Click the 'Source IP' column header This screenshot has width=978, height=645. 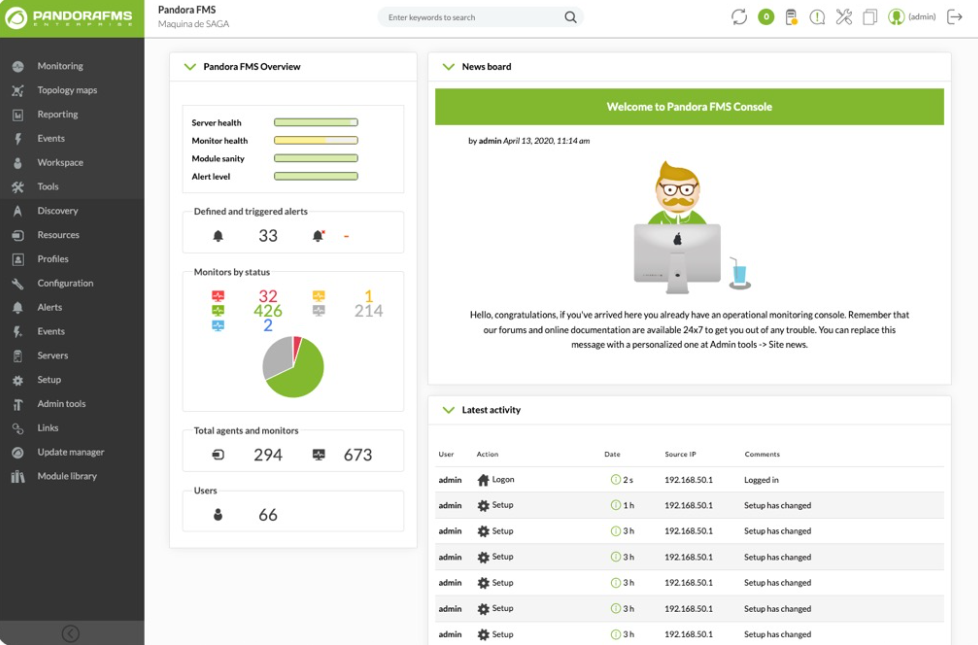coord(680,454)
